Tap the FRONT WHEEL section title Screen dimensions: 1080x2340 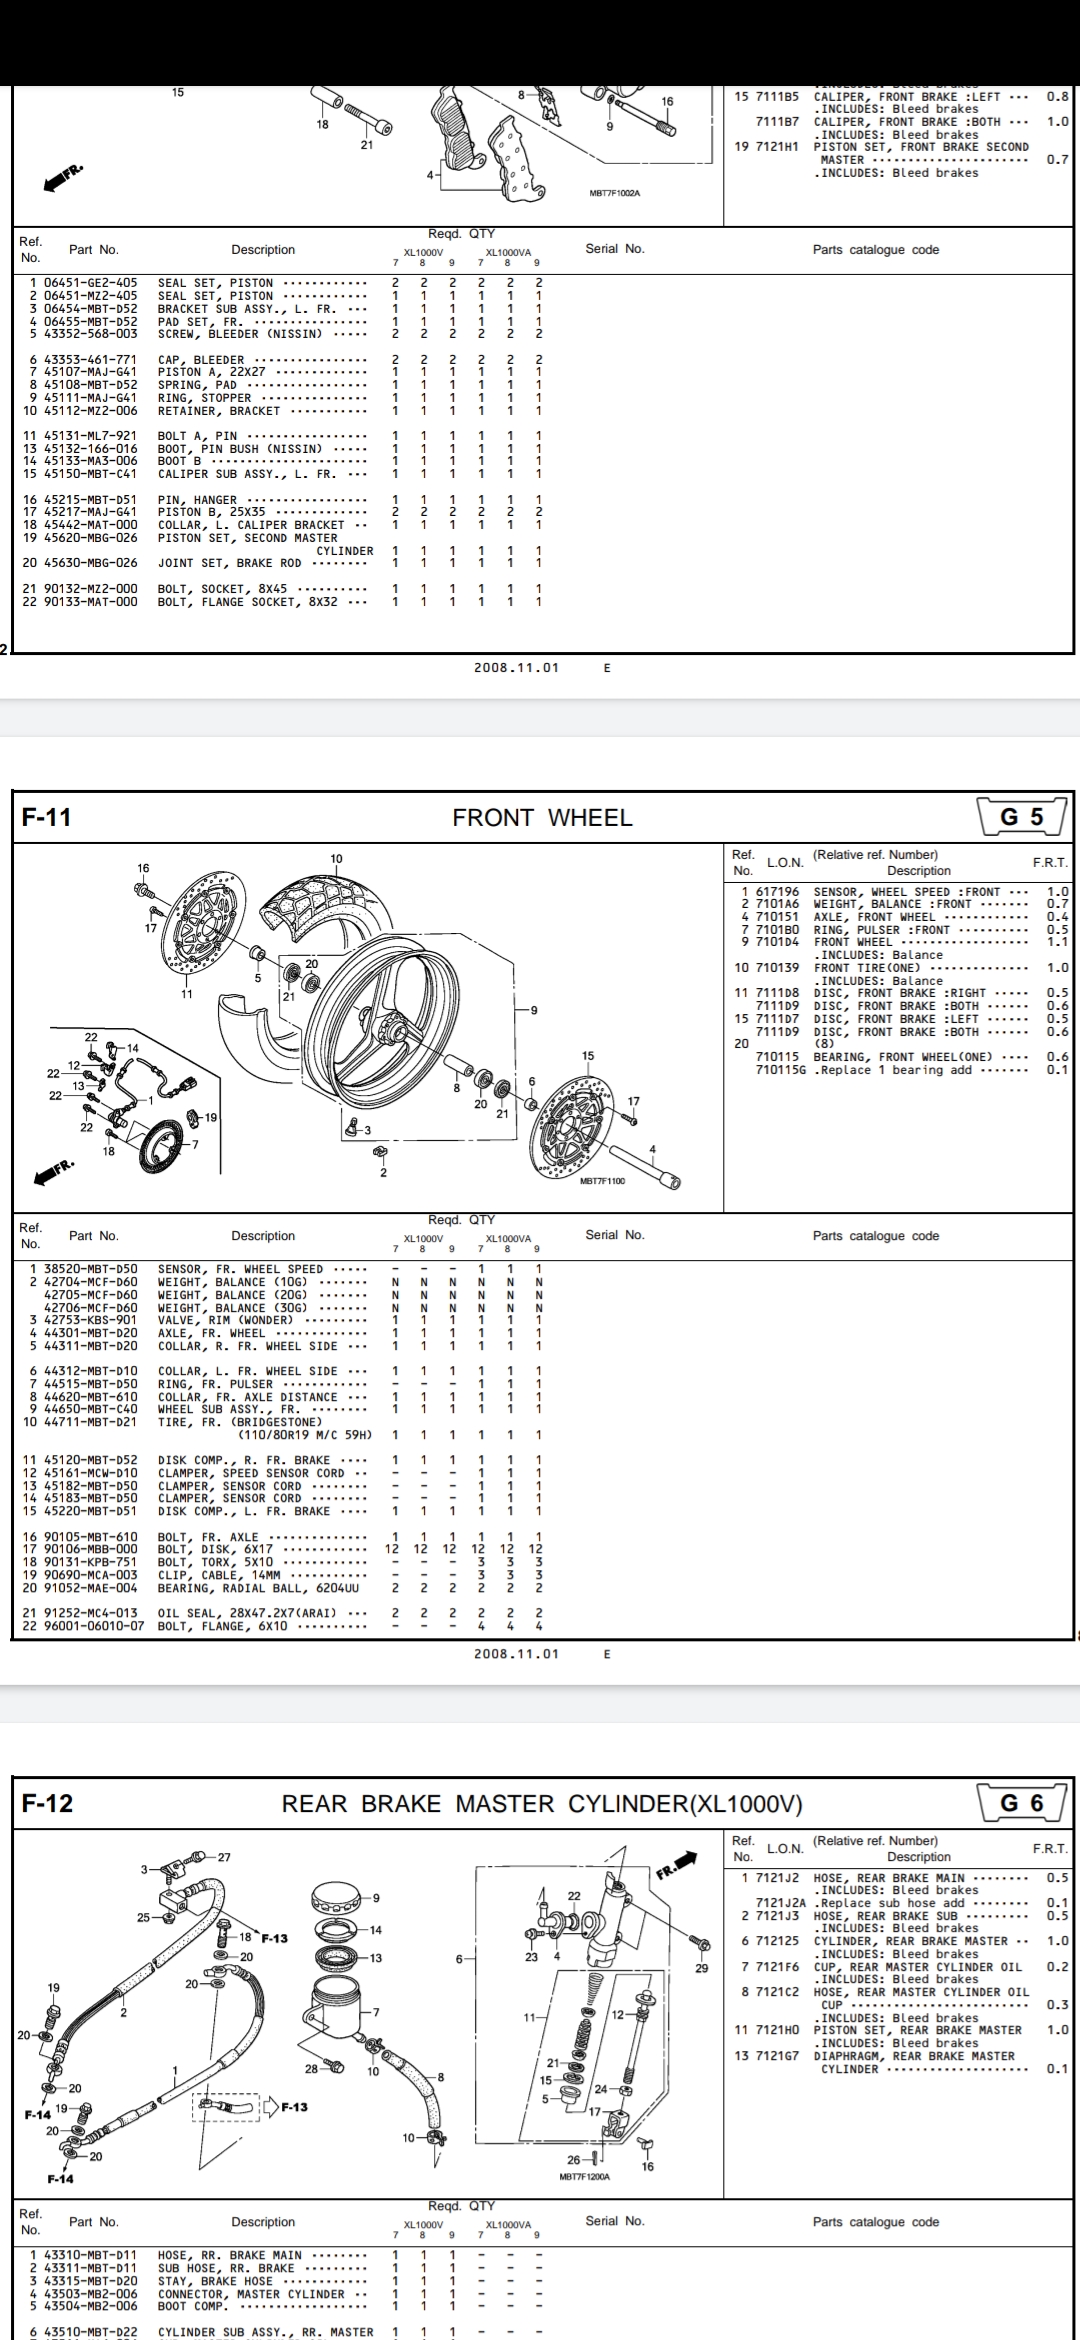tap(542, 818)
